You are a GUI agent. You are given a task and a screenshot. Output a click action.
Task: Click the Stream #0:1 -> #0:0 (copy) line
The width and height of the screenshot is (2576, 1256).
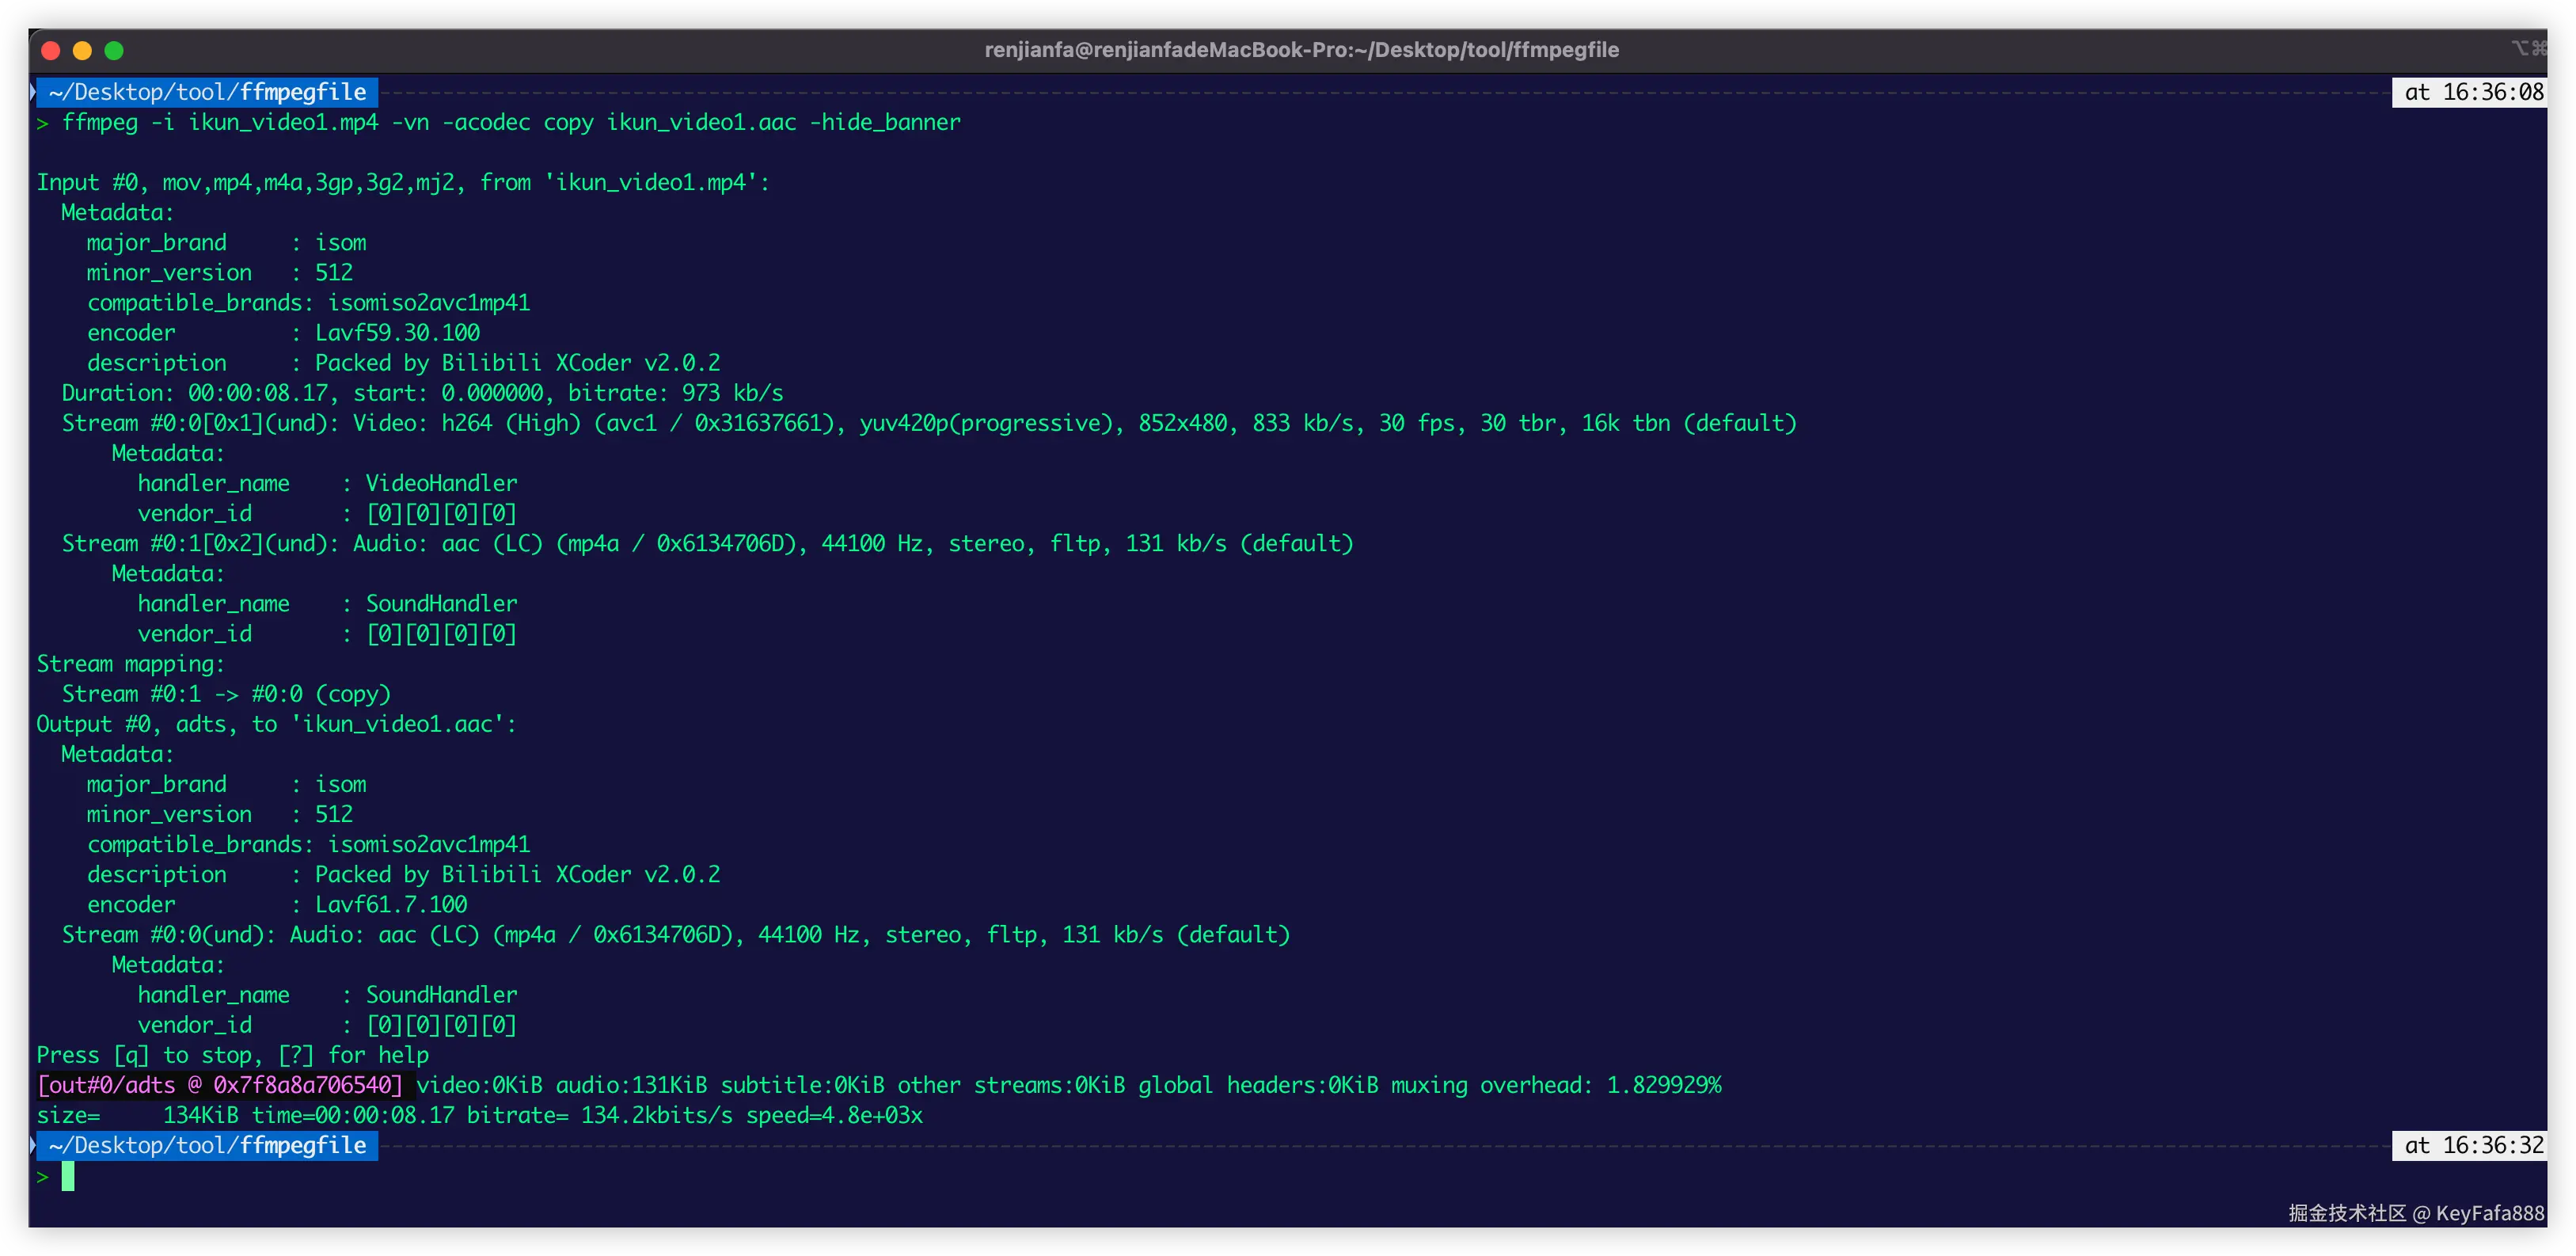pos(226,694)
